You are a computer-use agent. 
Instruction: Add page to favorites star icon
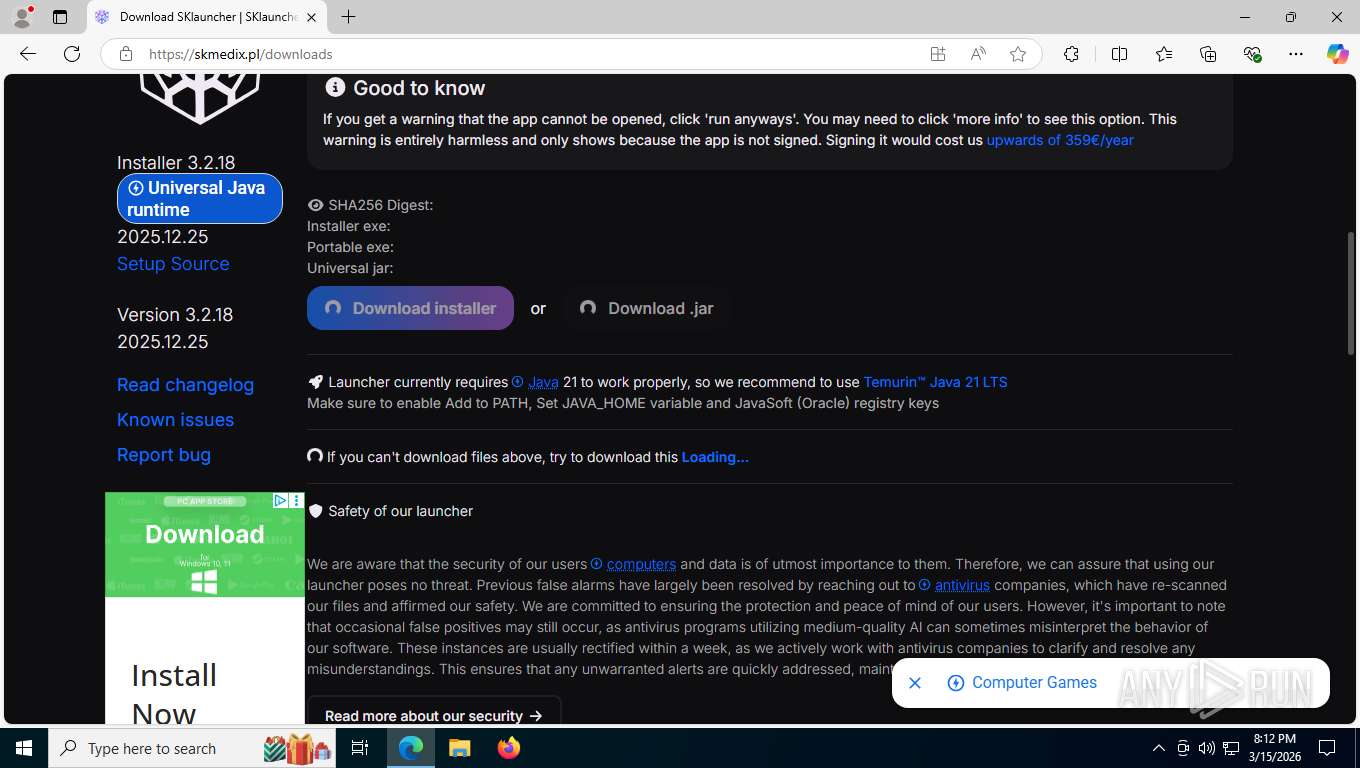coord(1018,54)
